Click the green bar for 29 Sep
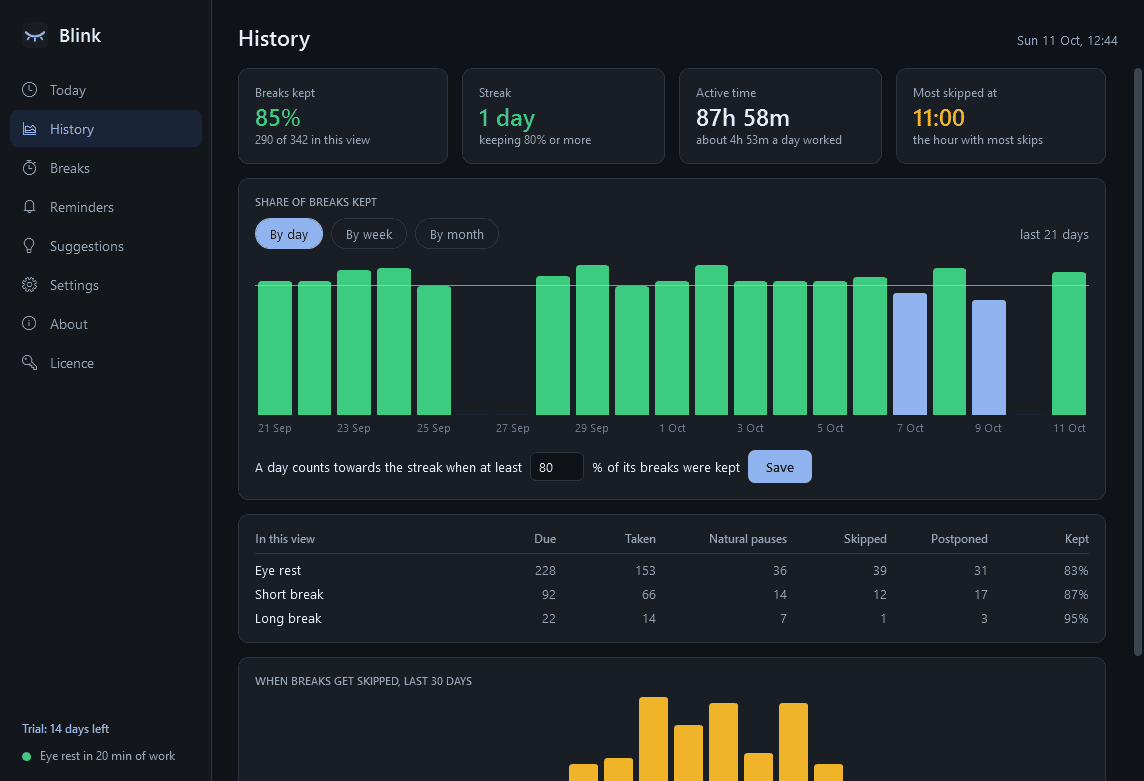This screenshot has width=1144, height=781. (x=592, y=340)
